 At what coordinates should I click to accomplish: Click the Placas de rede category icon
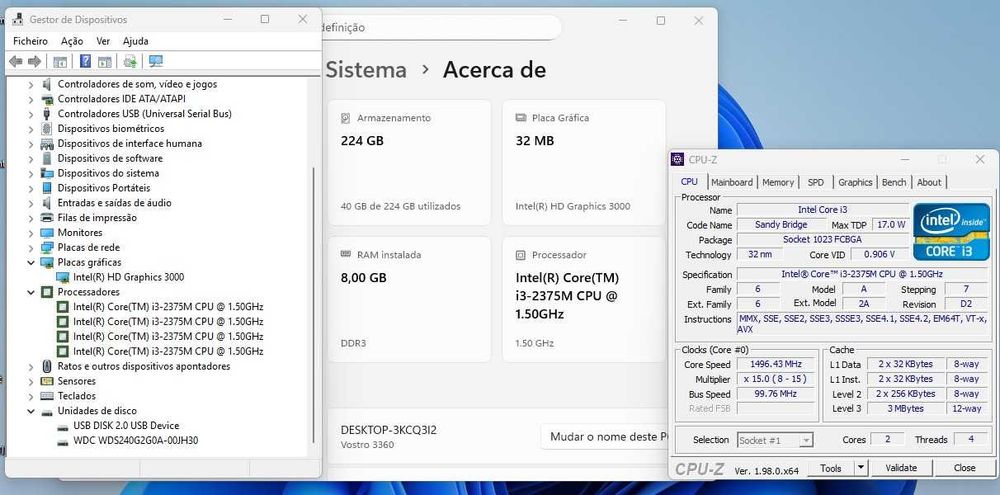47,247
